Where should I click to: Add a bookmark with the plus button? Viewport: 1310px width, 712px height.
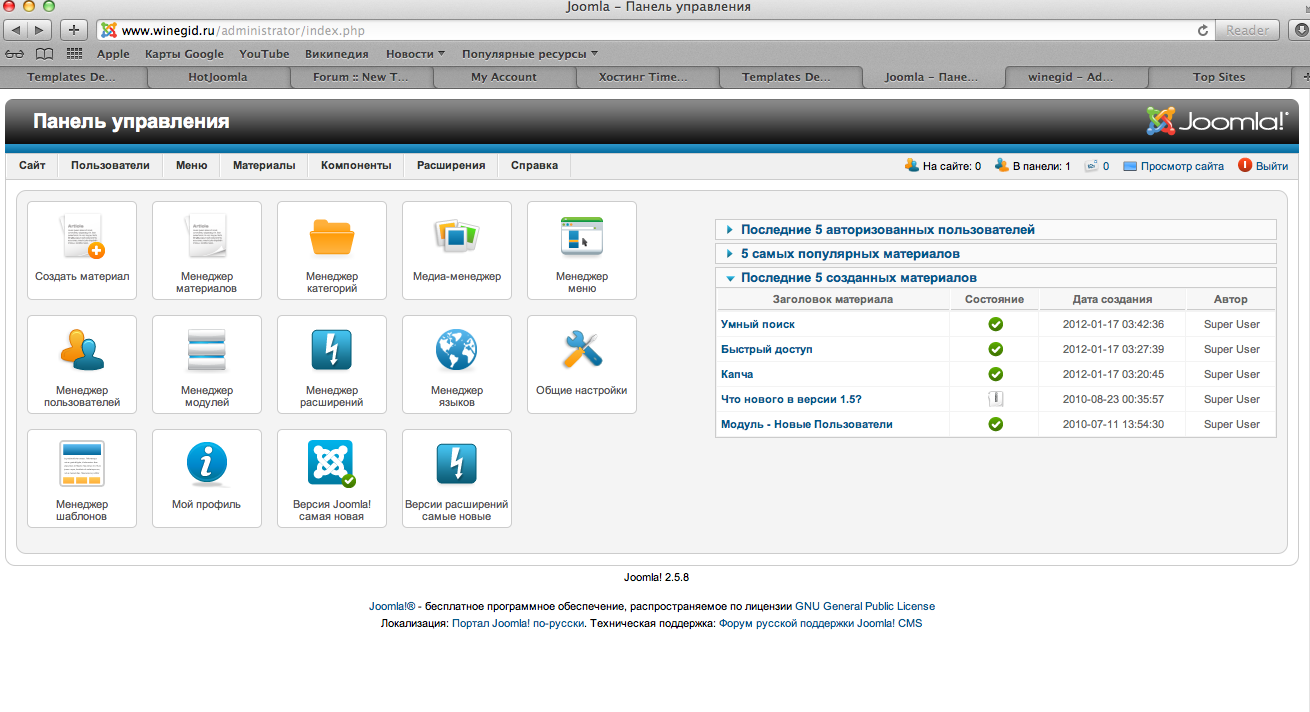[74, 30]
